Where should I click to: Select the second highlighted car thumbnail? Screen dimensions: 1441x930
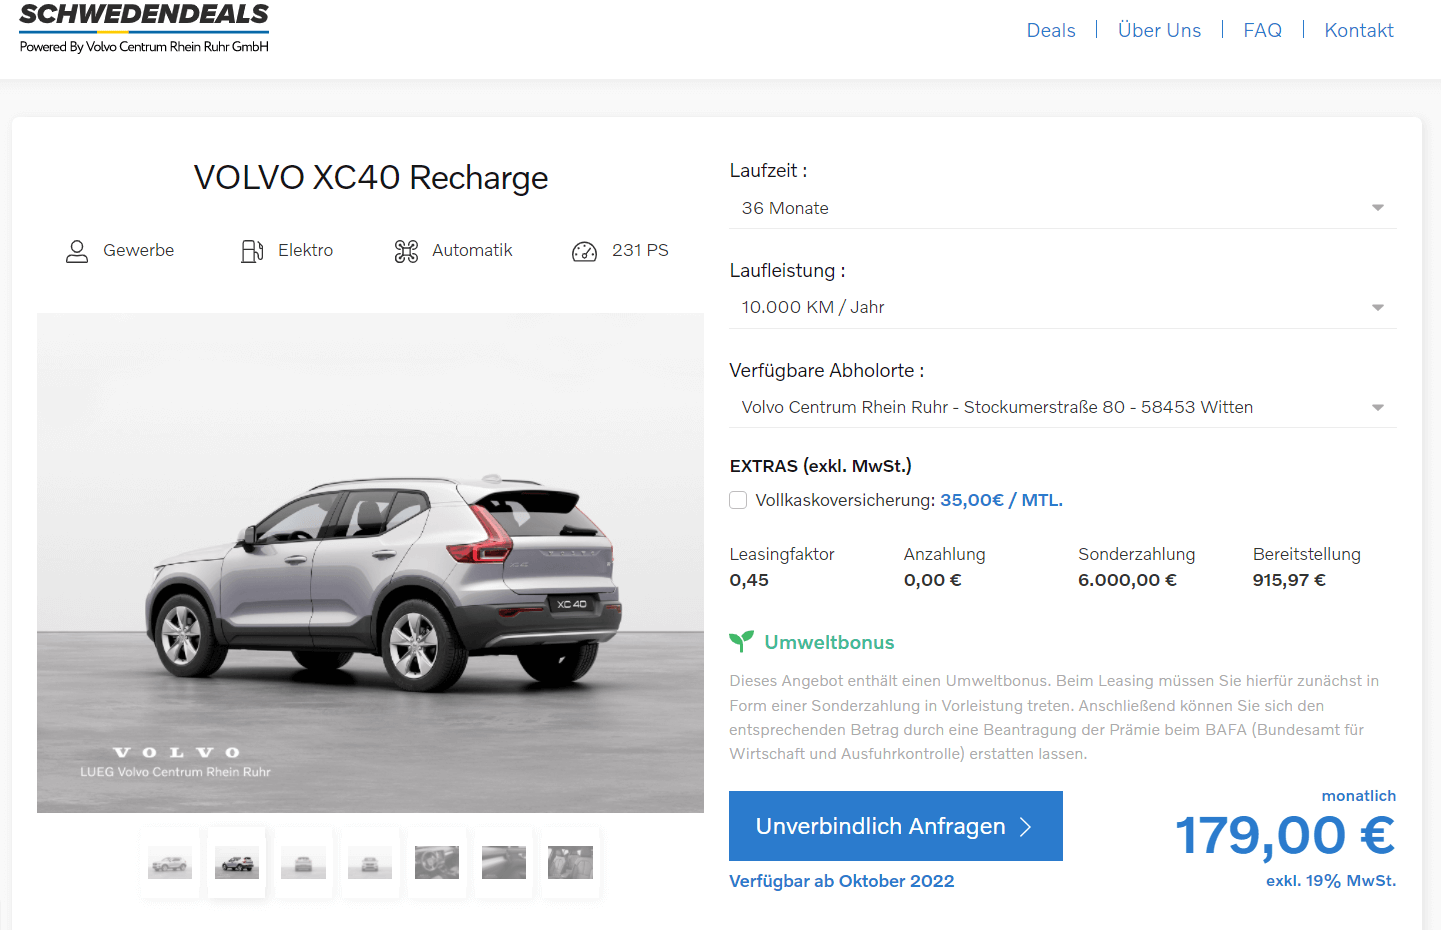(x=237, y=862)
